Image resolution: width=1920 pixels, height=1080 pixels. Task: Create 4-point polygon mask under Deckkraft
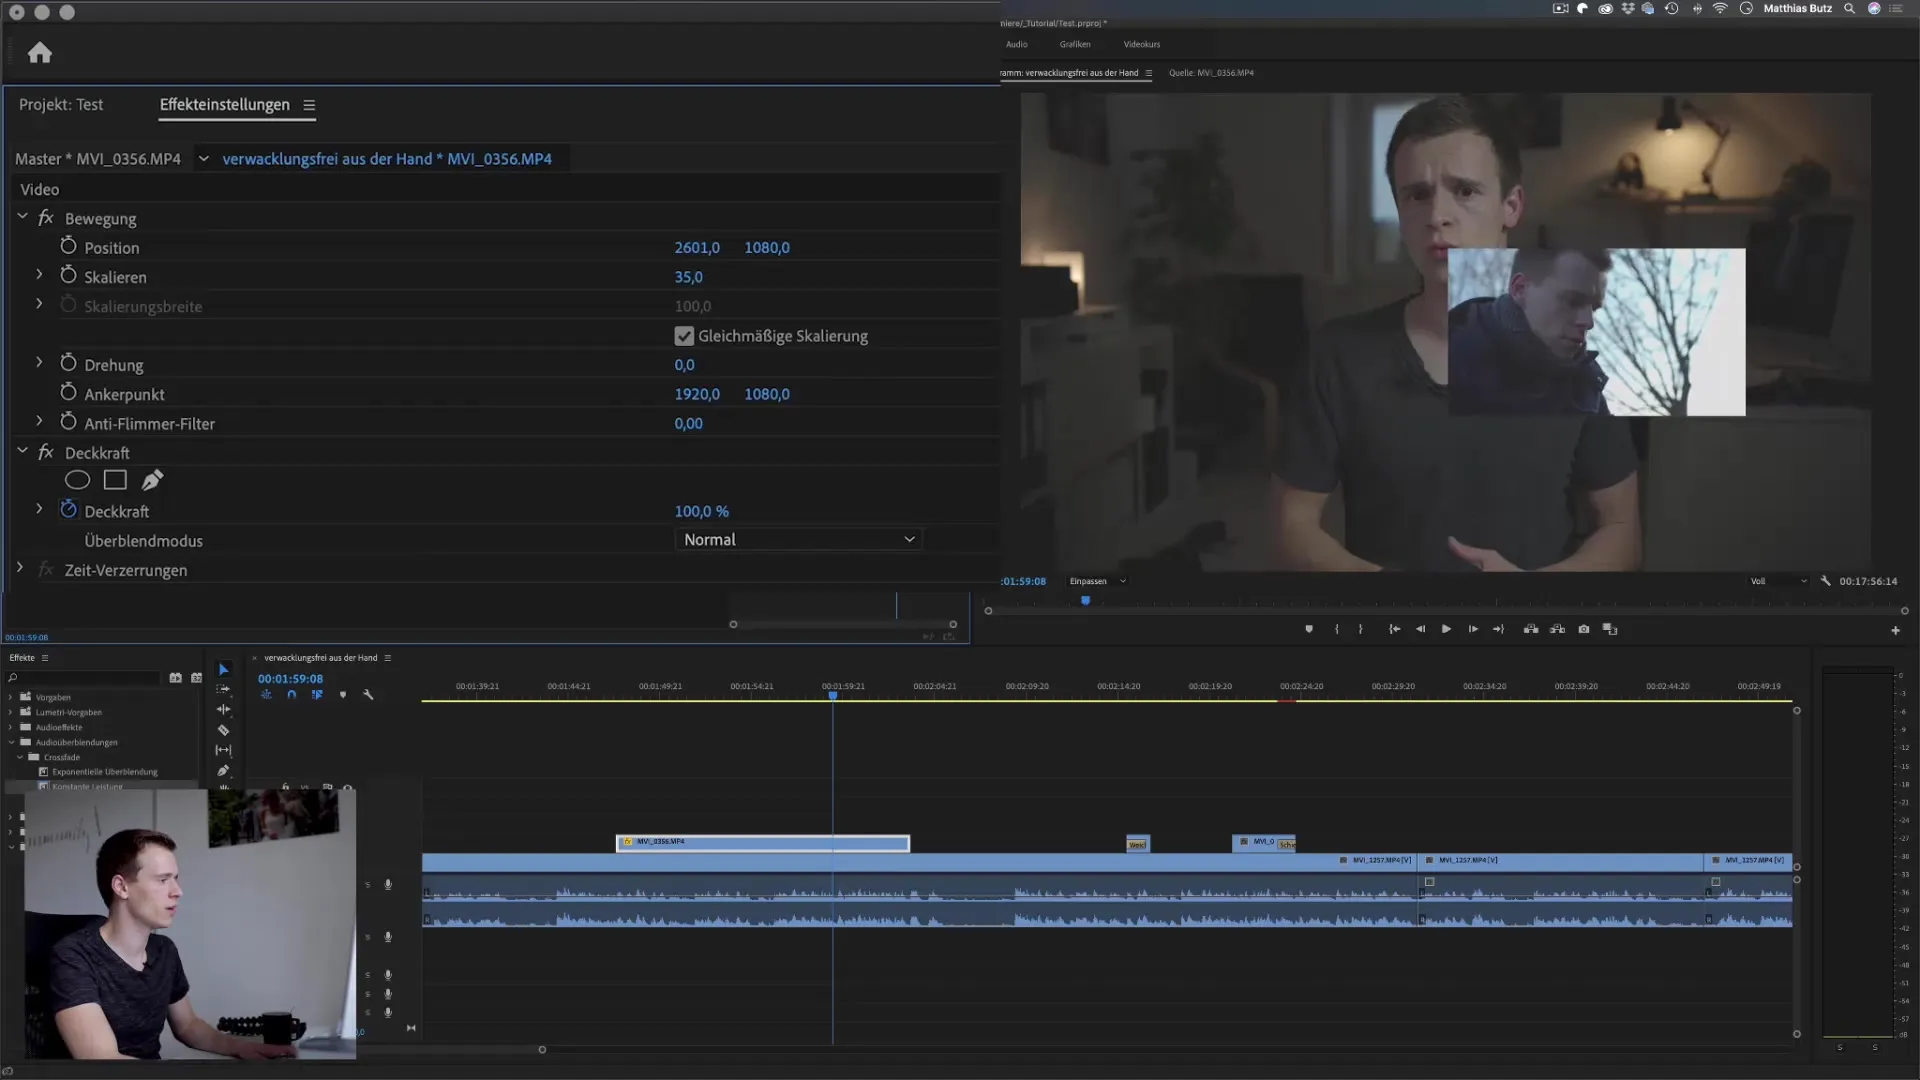115,480
